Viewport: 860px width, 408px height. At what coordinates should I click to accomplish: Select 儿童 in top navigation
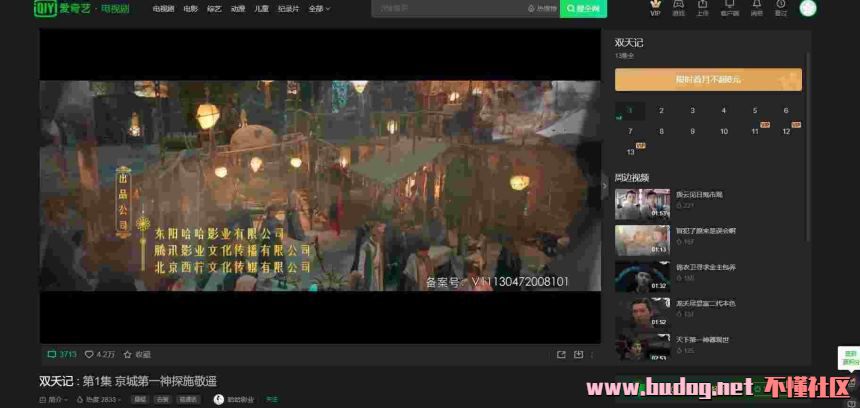click(261, 9)
